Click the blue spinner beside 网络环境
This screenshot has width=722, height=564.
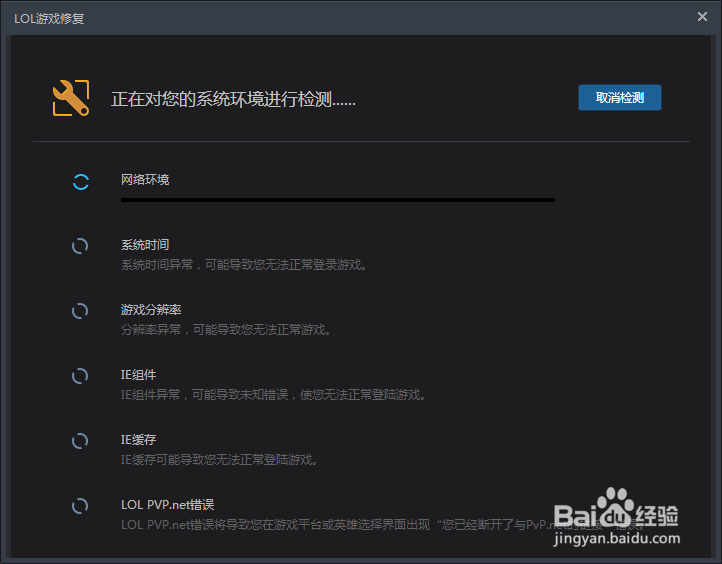pyautogui.click(x=81, y=182)
